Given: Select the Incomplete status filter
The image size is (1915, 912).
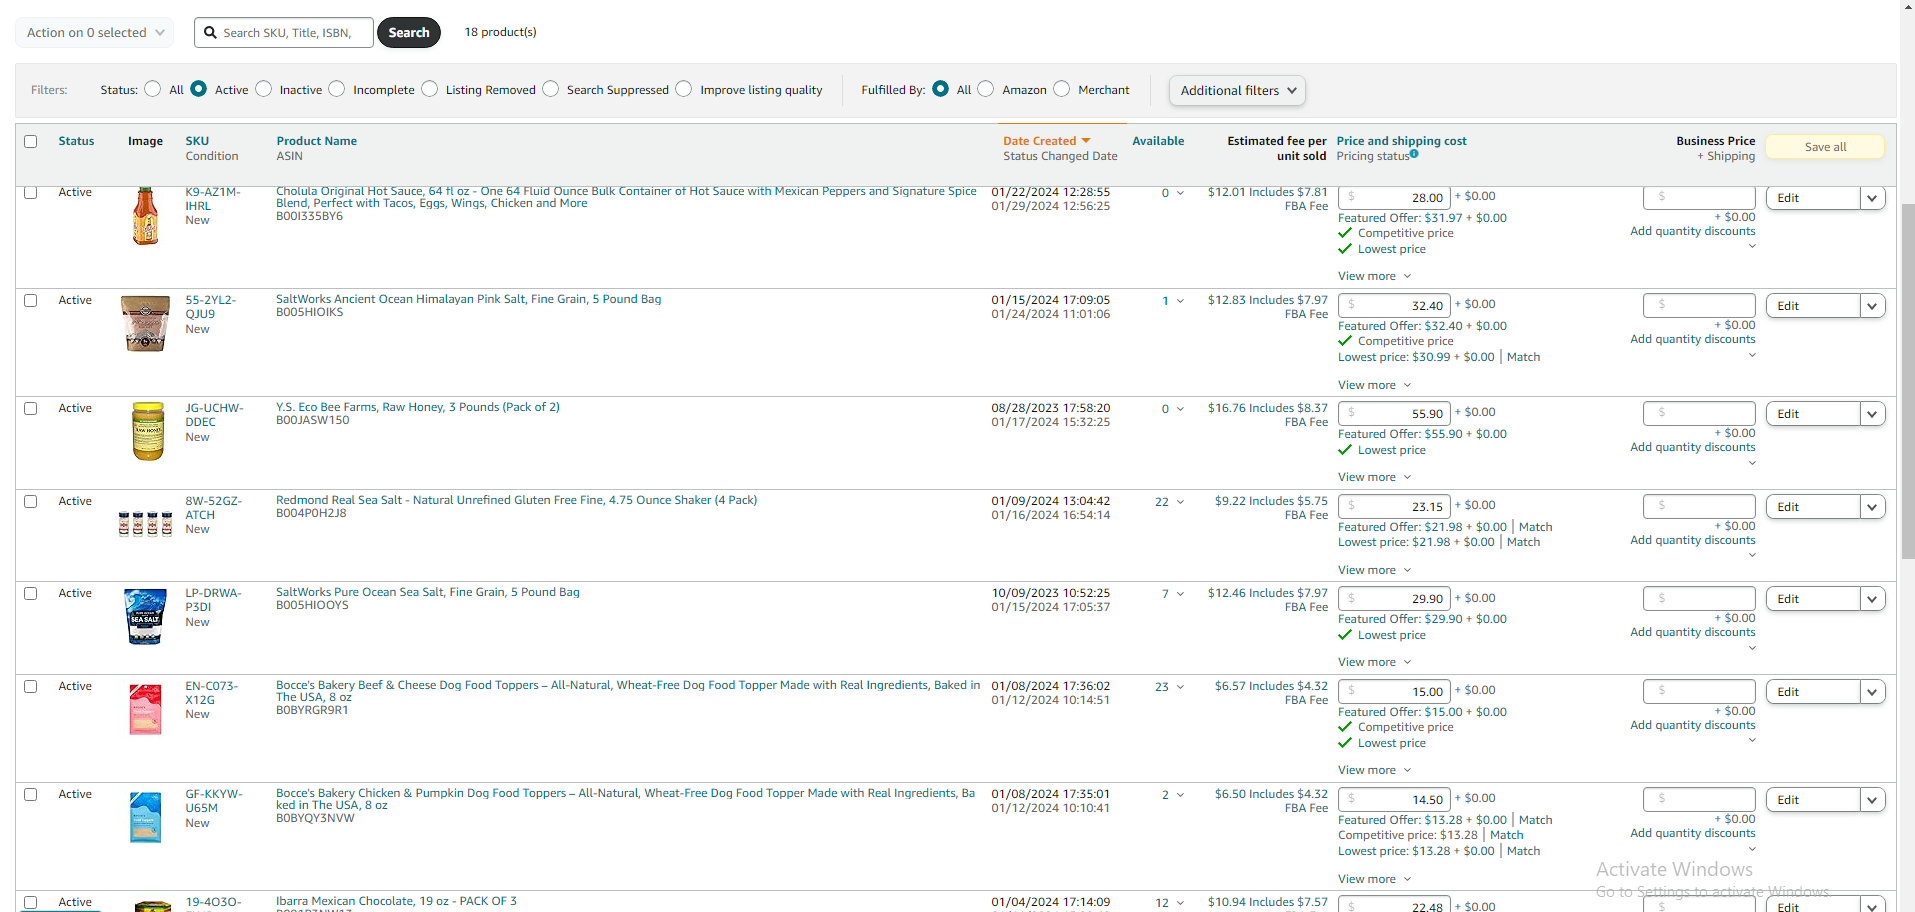Looking at the screenshot, I should (337, 89).
